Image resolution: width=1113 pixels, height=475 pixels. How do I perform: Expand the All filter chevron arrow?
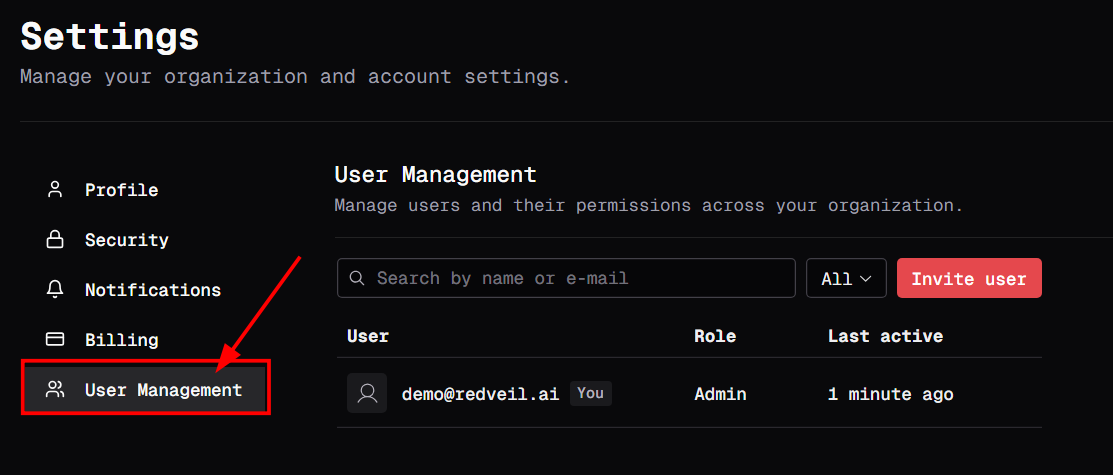click(x=866, y=279)
